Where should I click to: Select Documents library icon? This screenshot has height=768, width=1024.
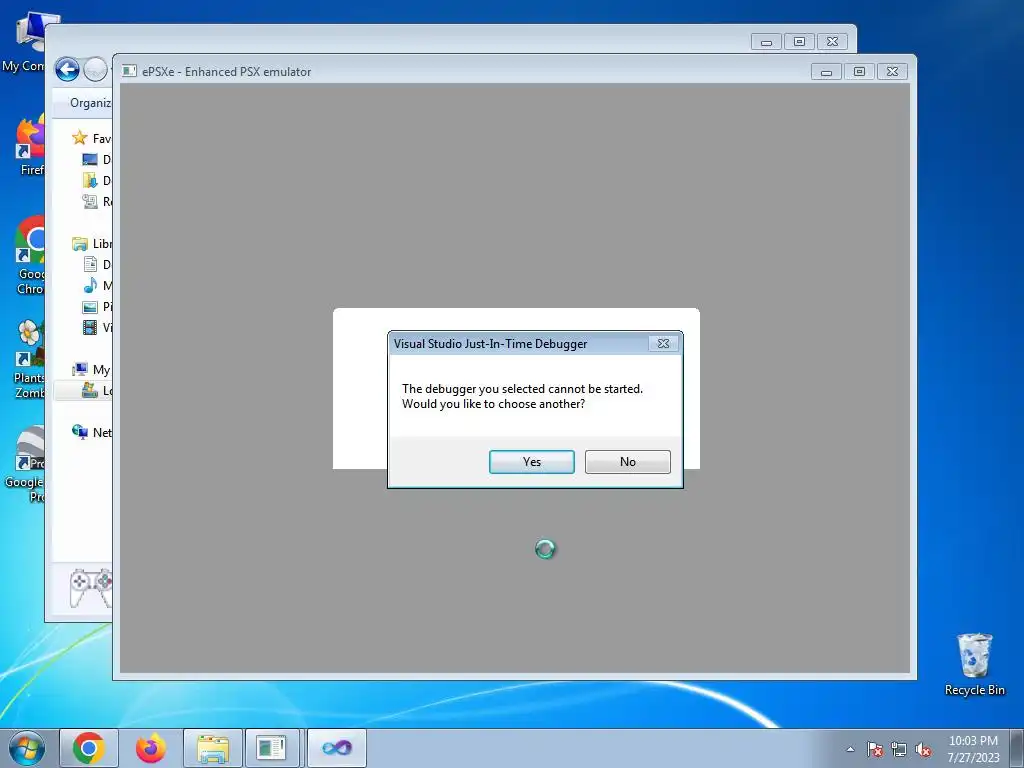(x=90, y=264)
